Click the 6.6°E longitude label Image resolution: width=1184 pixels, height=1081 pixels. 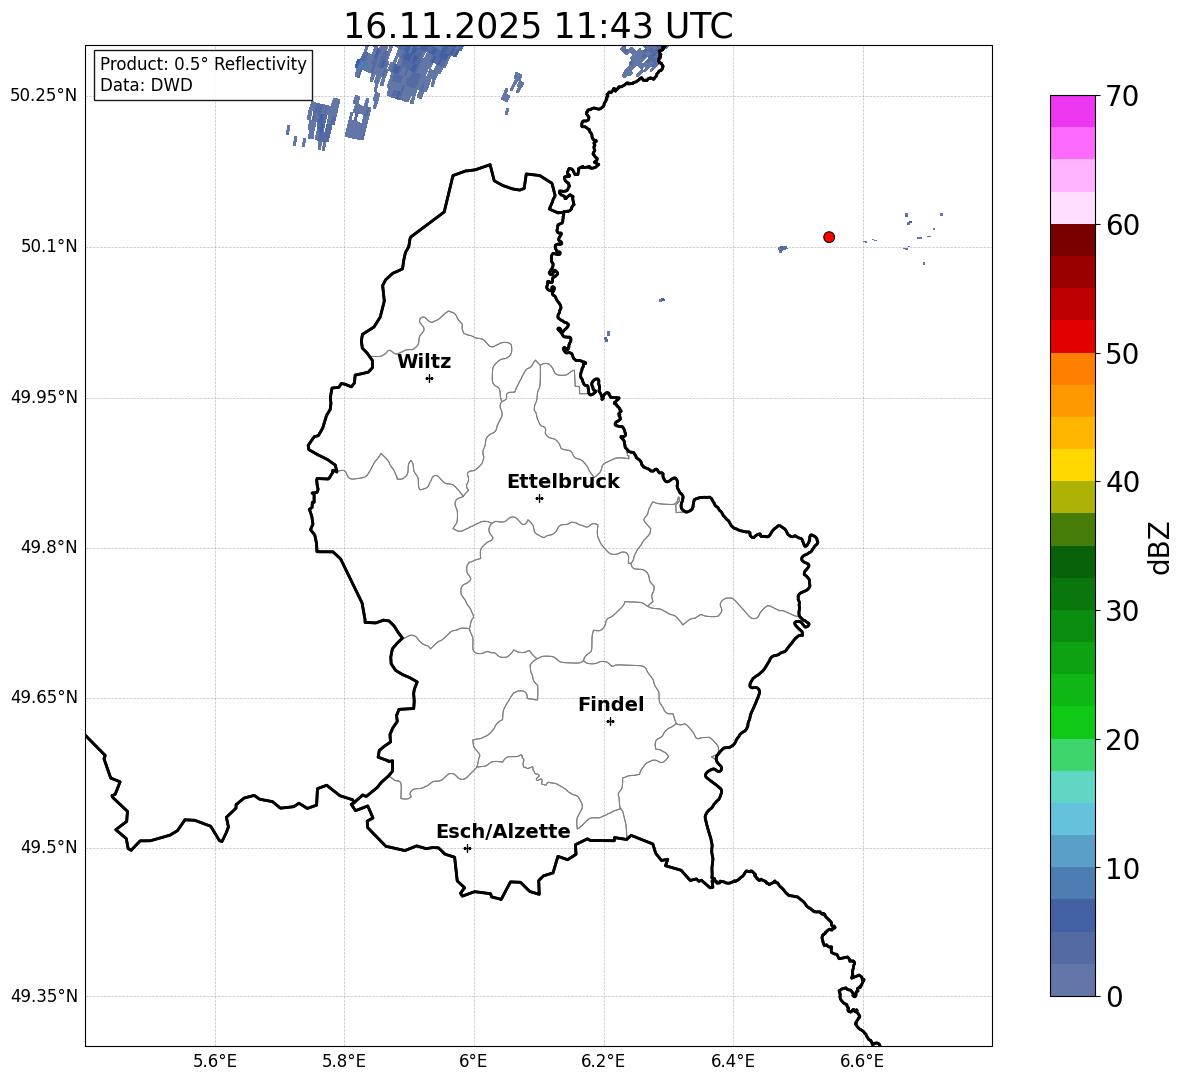pyautogui.click(x=862, y=1061)
